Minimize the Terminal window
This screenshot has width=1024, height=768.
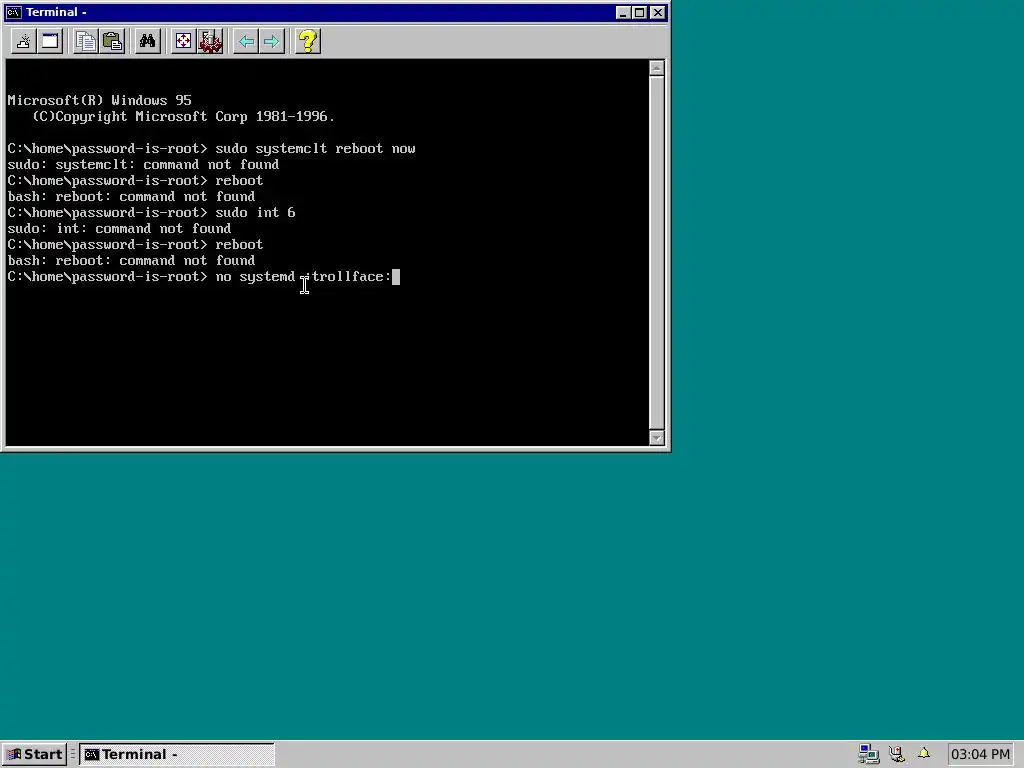624,12
